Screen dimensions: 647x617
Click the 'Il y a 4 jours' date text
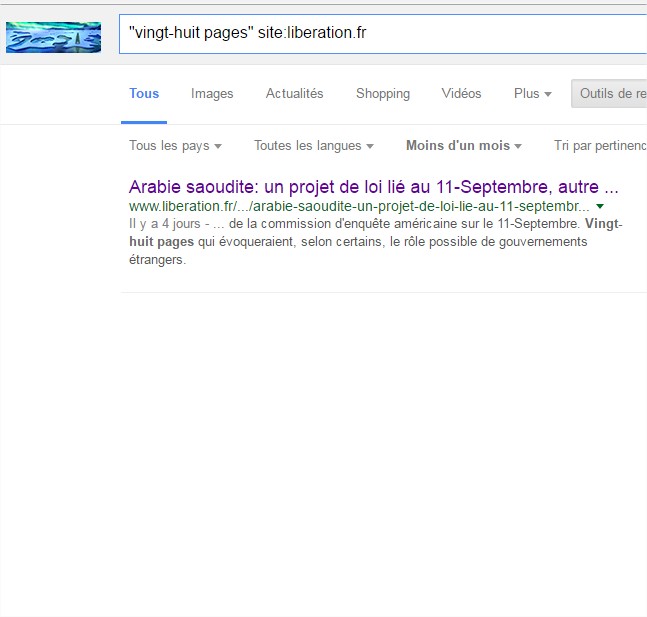click(165, 224)
